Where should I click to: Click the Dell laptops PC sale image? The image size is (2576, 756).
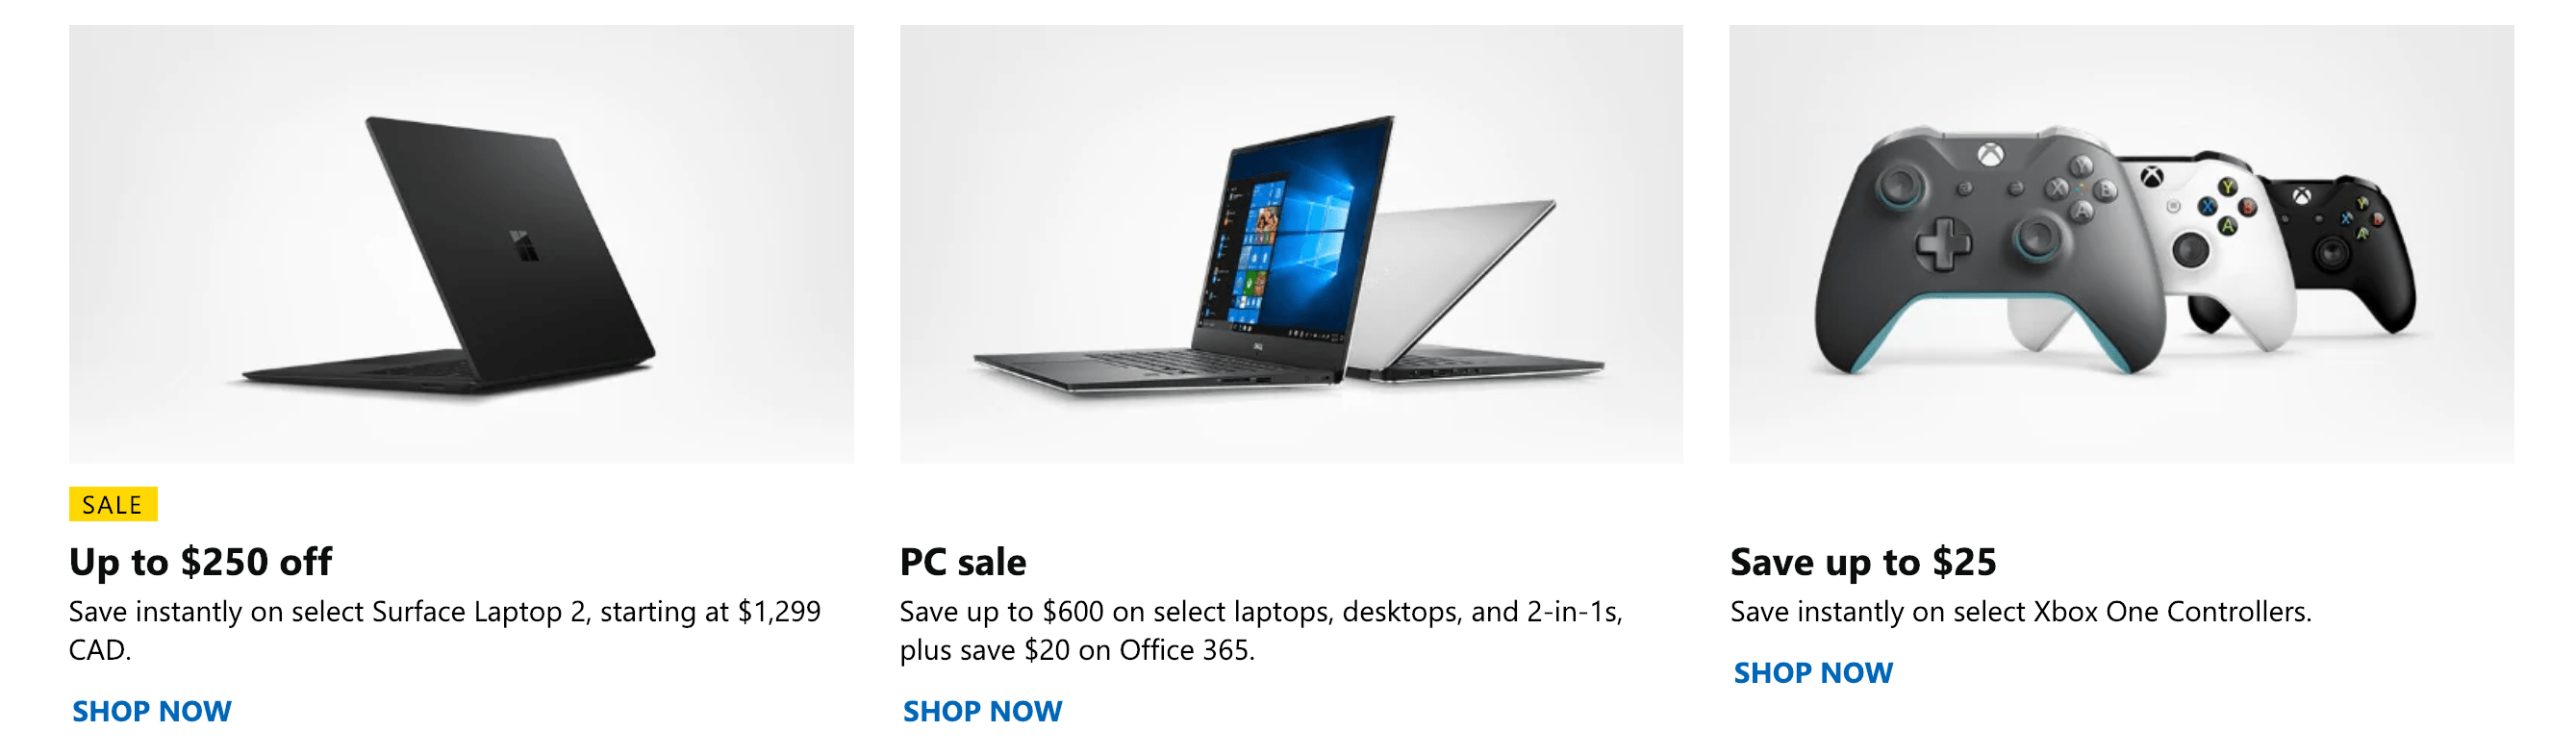coord(1291,244)
